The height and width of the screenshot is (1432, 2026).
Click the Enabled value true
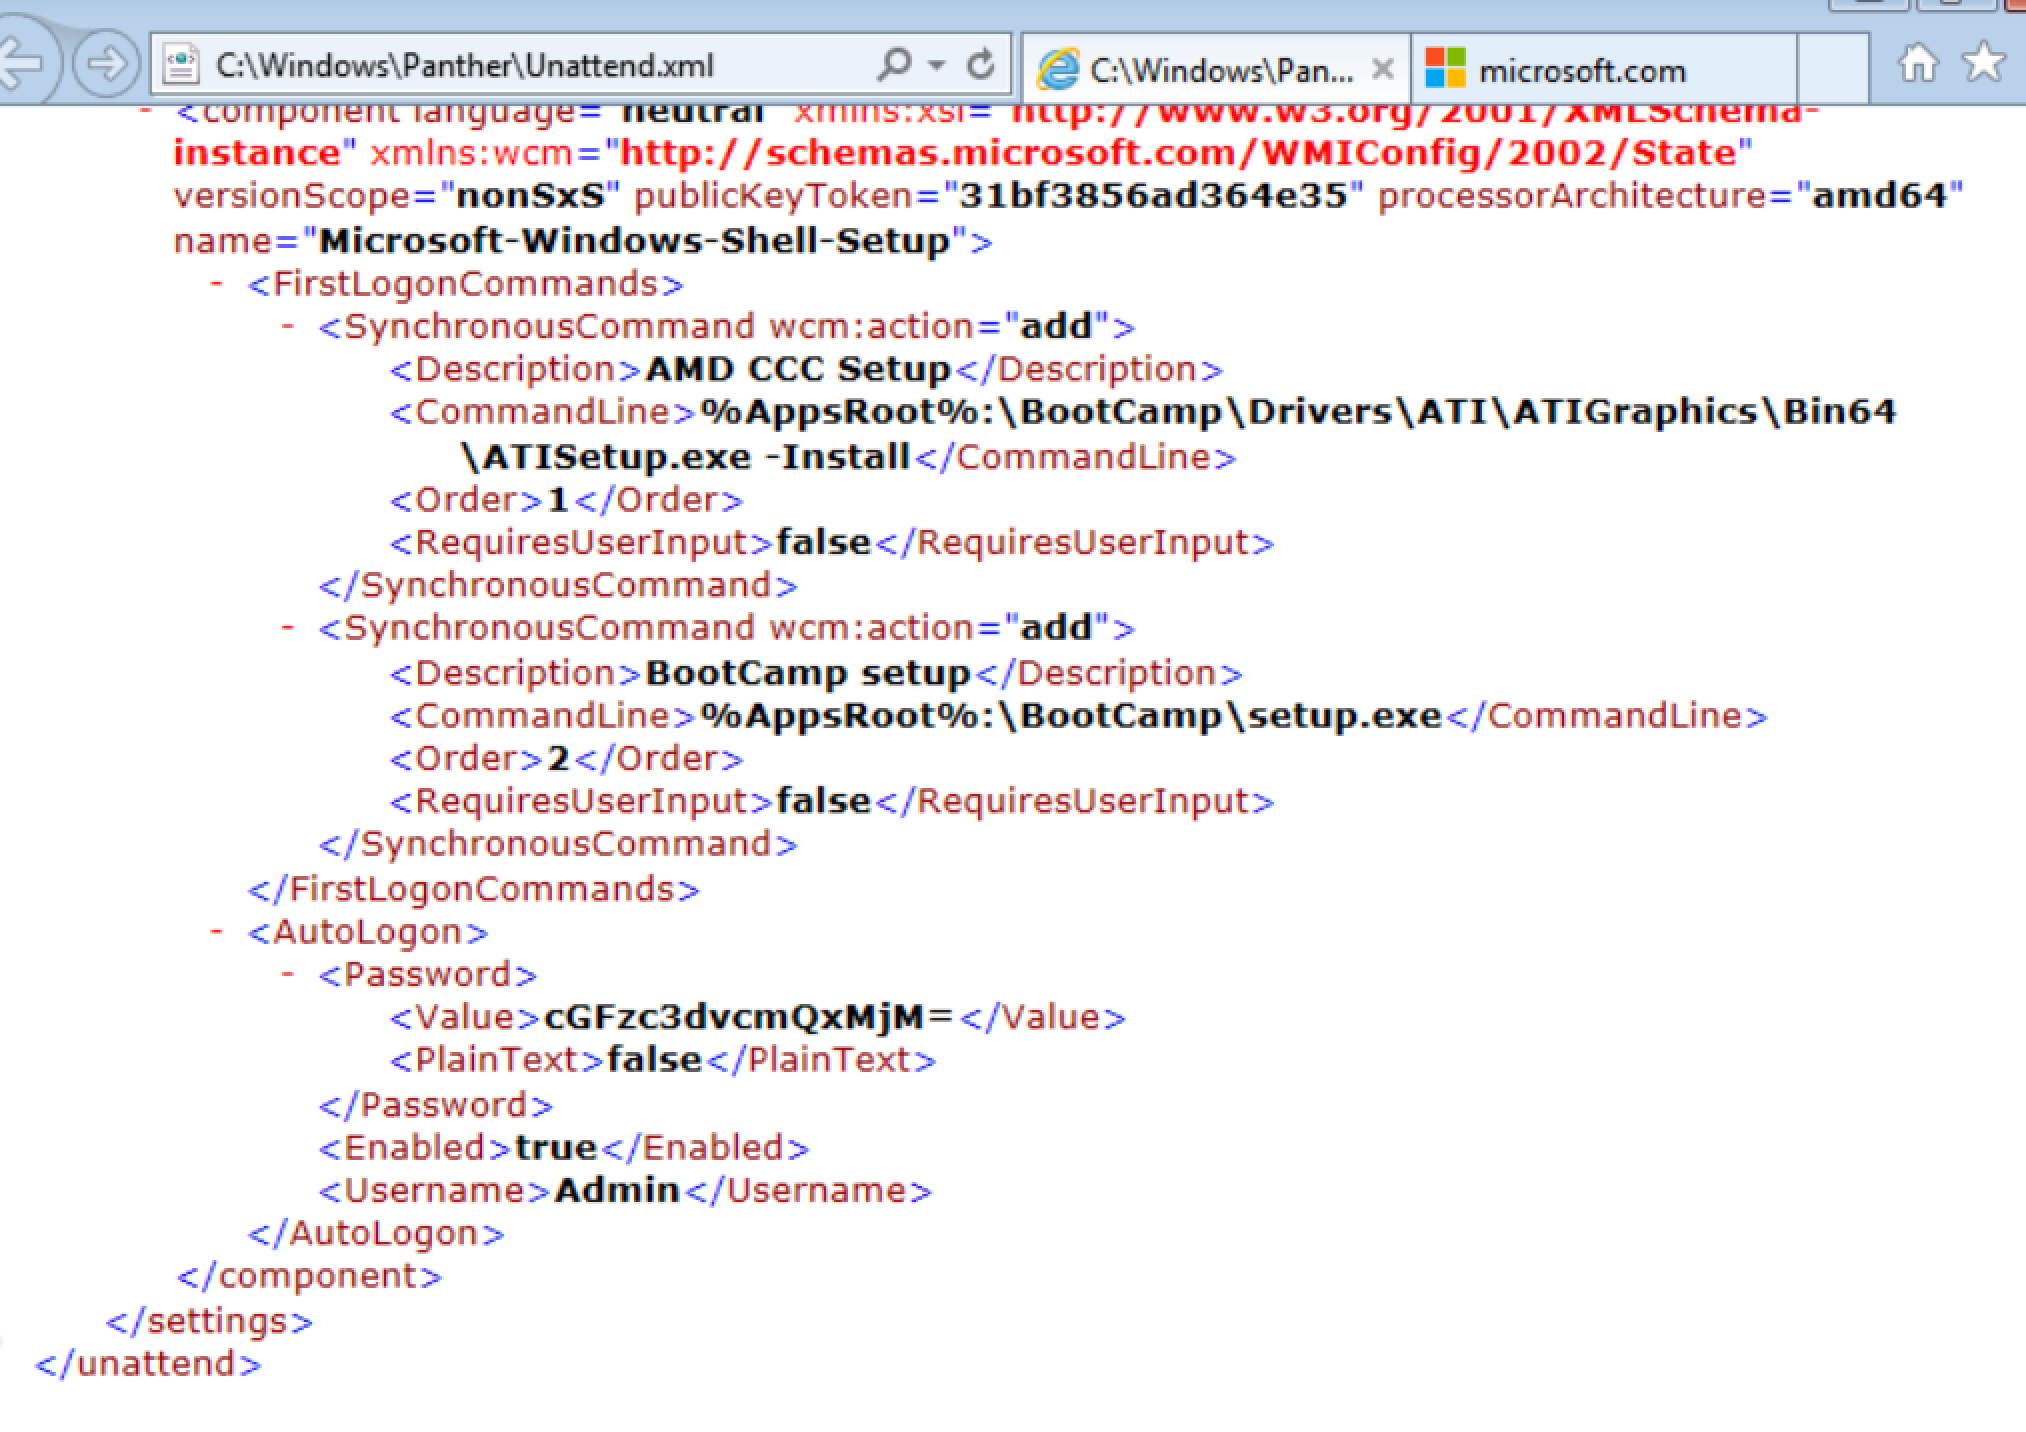click(555, 1148)
